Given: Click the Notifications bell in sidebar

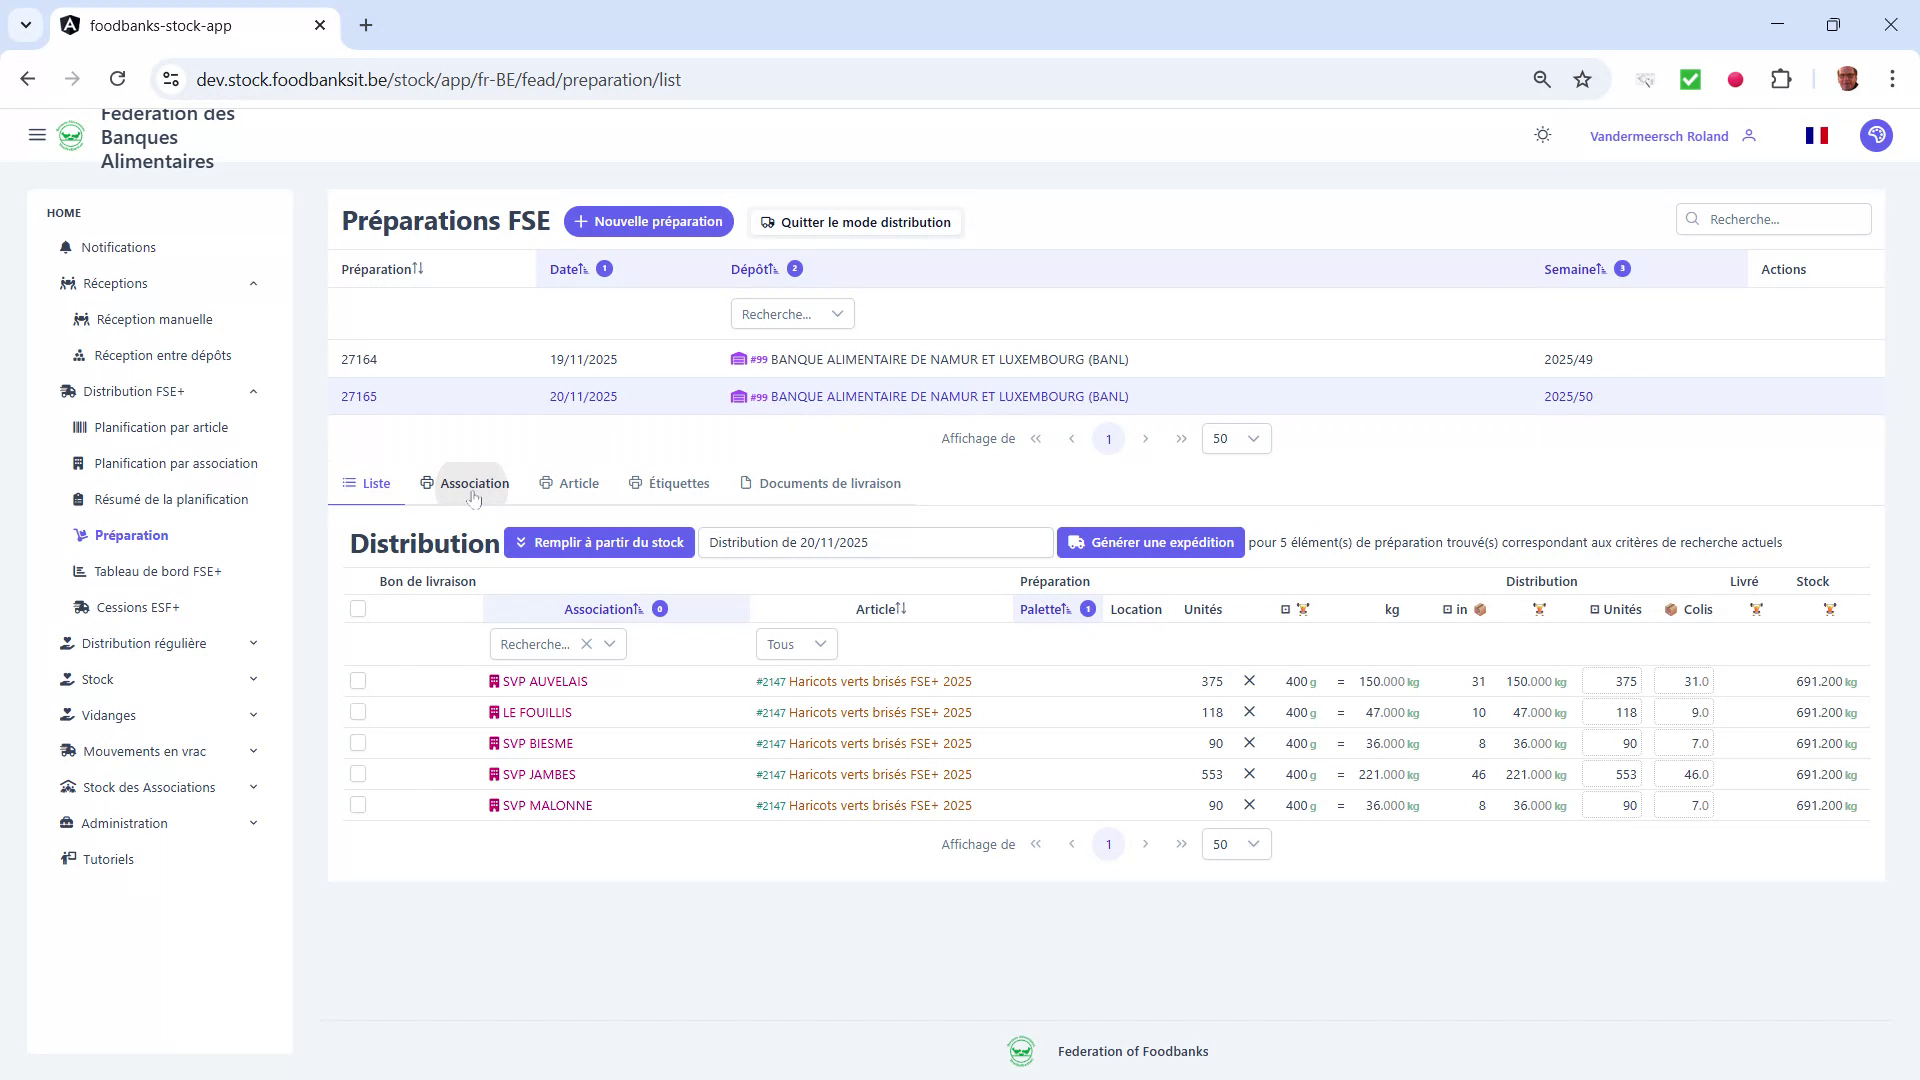Looking at the screenshot, I should pos(118,247).
